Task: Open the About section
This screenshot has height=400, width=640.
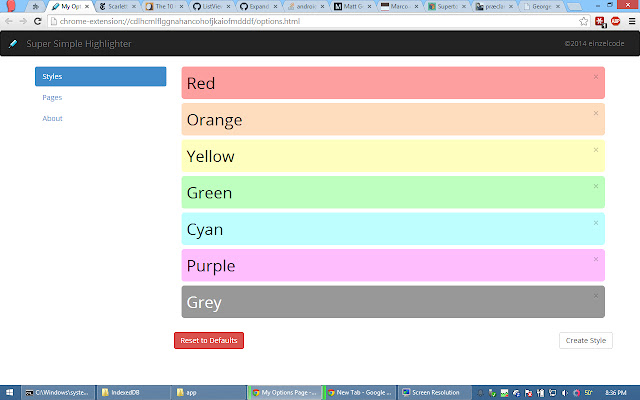Action: click(53, 118)
